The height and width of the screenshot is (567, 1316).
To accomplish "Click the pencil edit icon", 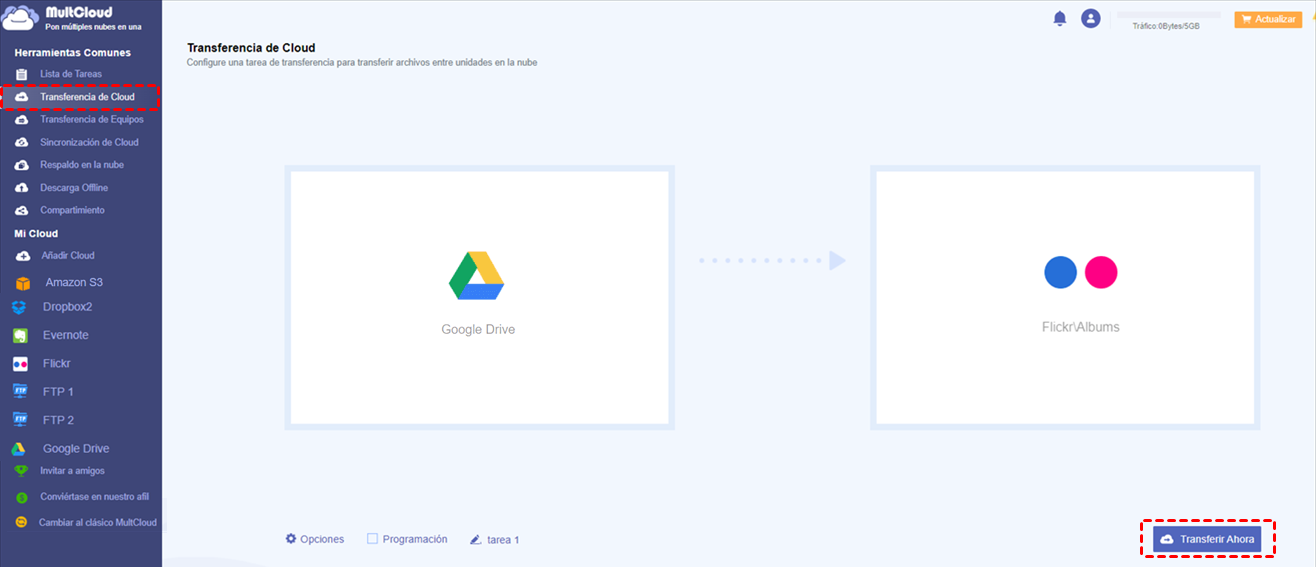I will click(476, 540).
